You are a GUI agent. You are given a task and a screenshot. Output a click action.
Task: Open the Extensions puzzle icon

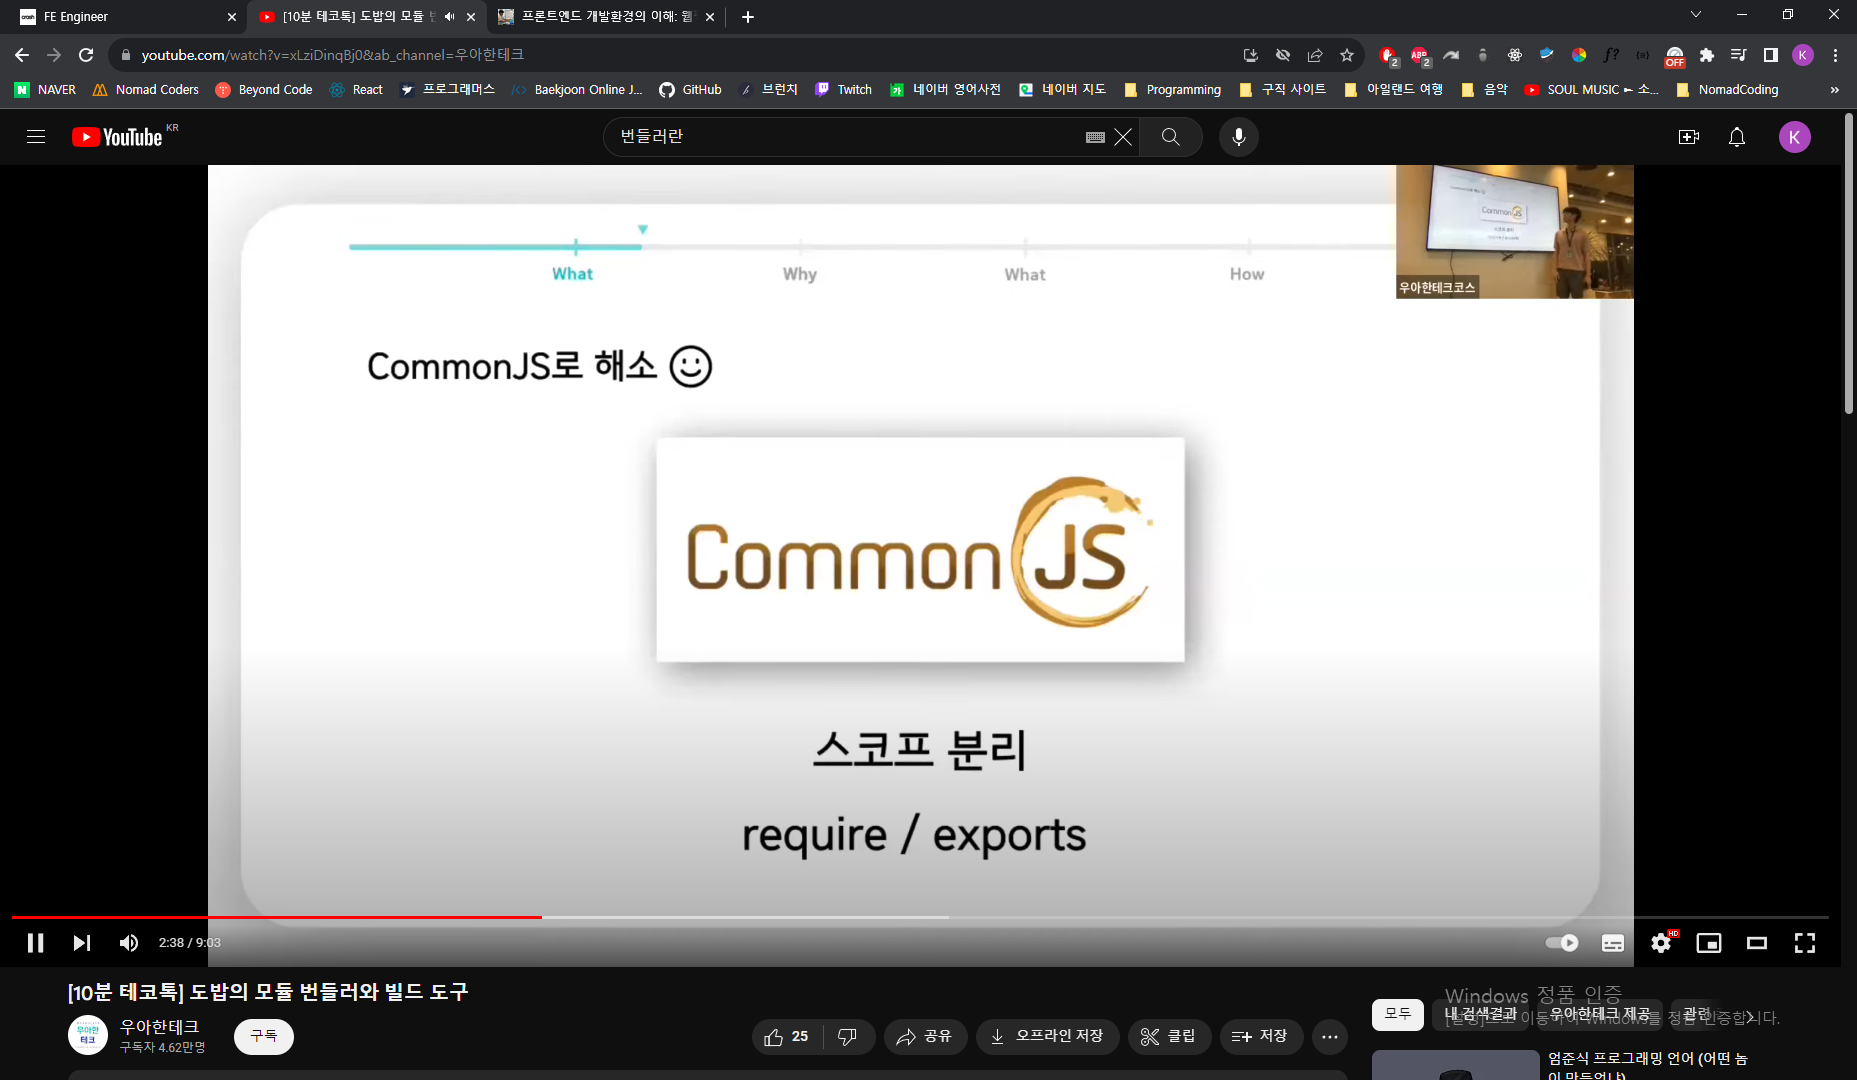1707,55
